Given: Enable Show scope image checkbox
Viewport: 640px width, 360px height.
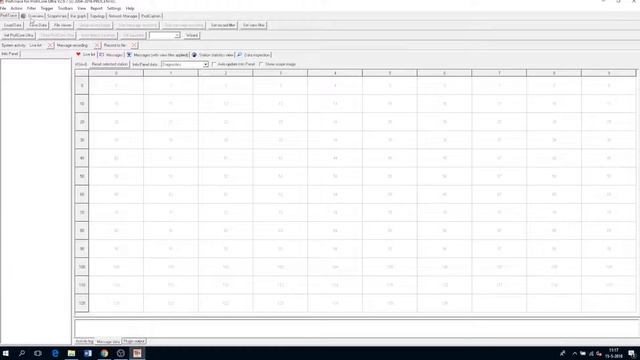Looking at the screenshot, I should pyautogui.click(x=262, y=64).
